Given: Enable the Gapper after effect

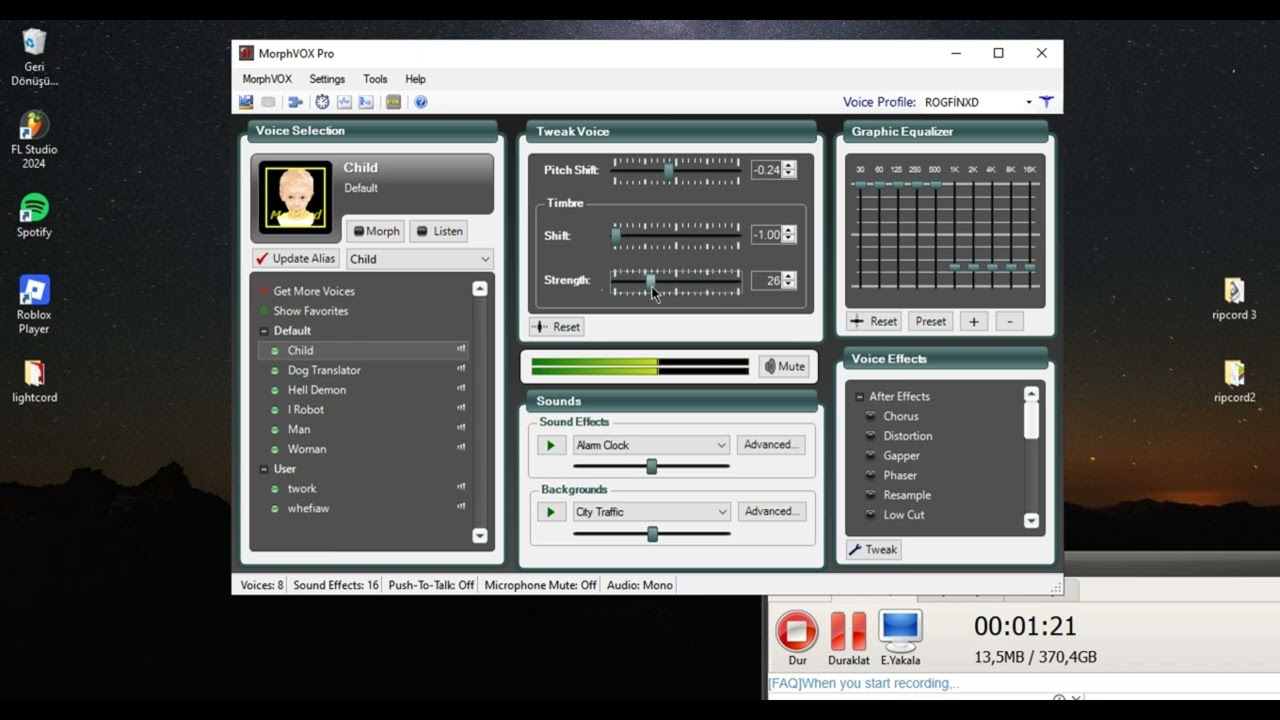Looking at the screenshot, I should (870, 456).
